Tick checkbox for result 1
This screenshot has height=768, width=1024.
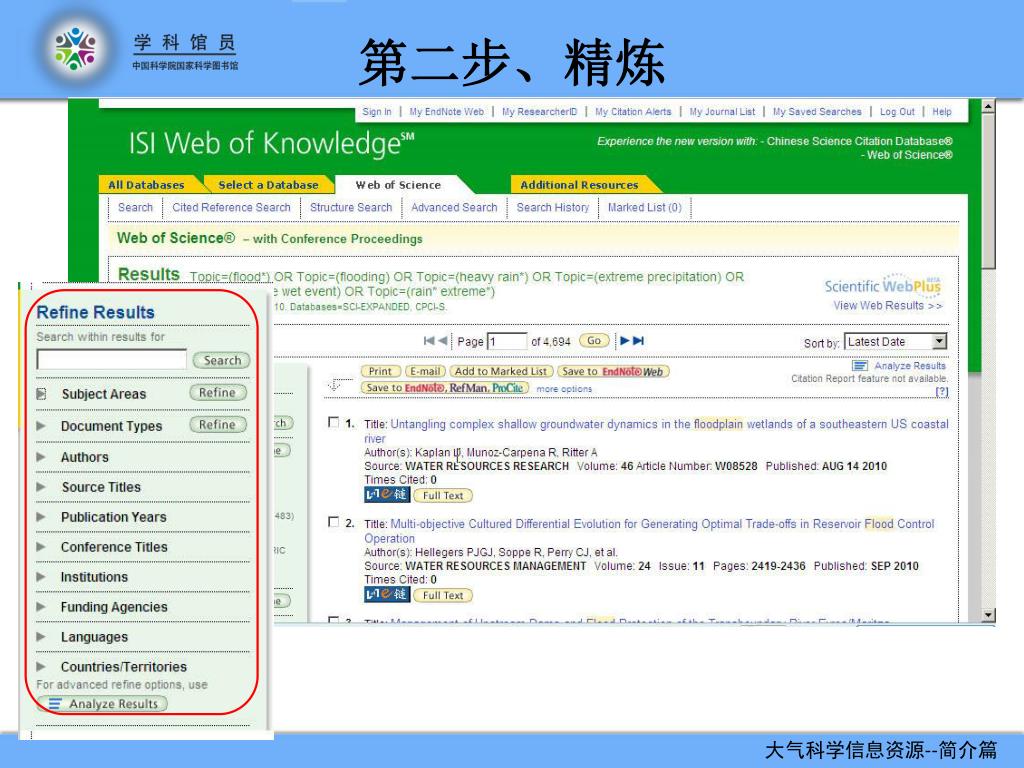coord(333,422)
